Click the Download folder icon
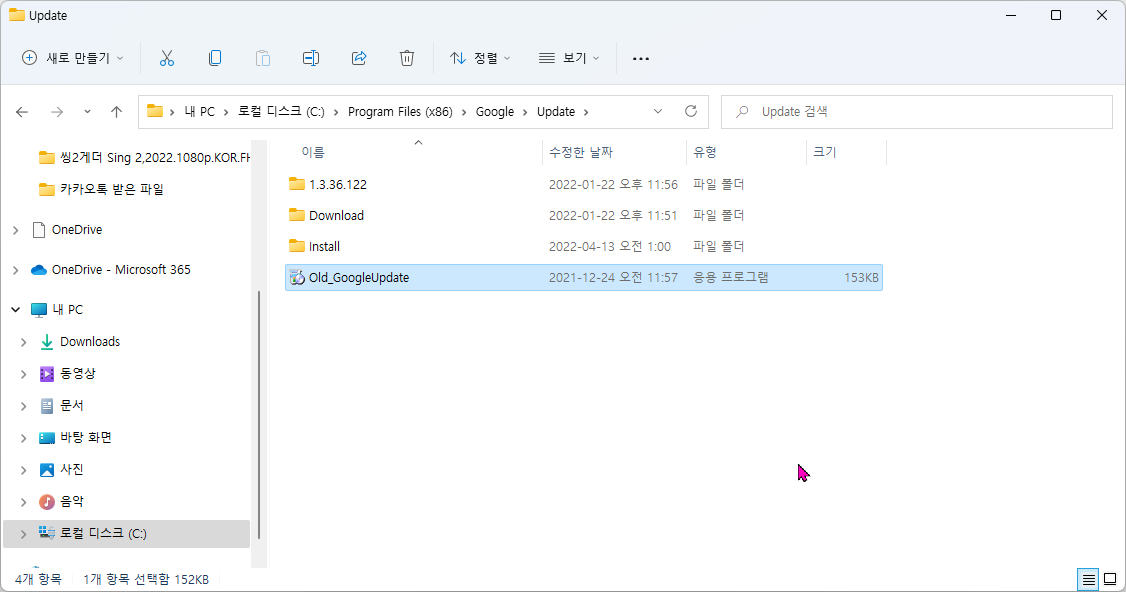The image size is (1126, 592). 297,215
